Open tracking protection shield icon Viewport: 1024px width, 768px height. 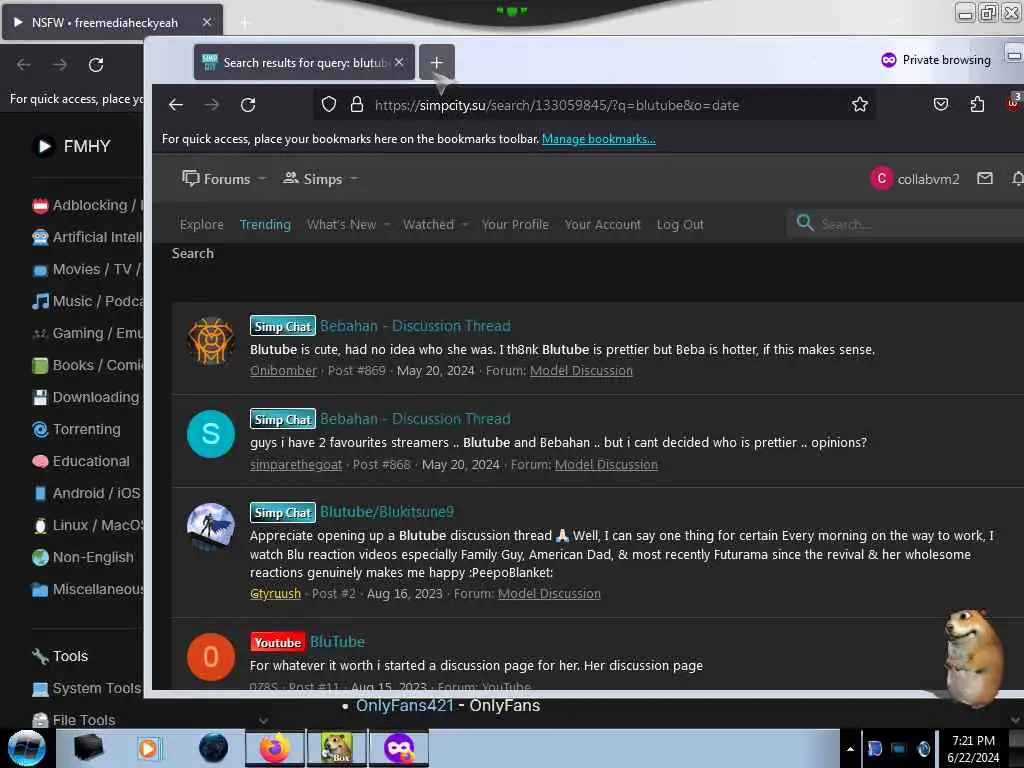(328, 104)
